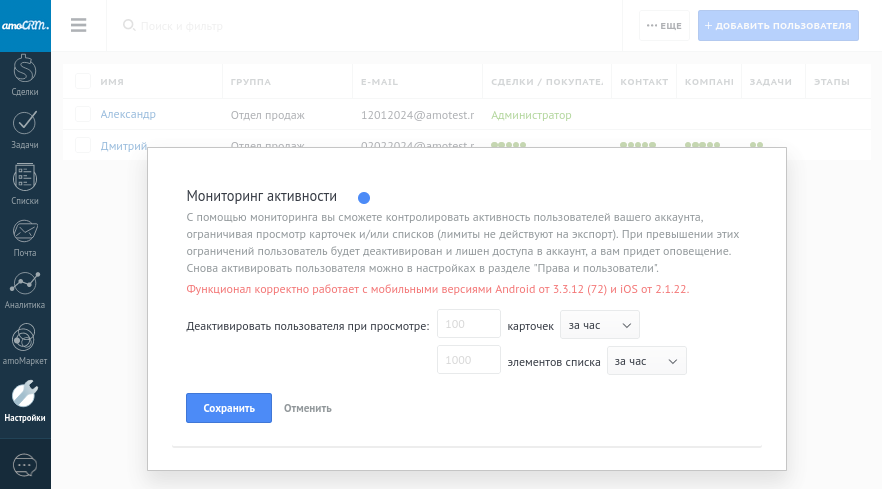This screenshot has width=882, height=489.
Task: Toggle the select-all checkbox in table header
Action: 82,81
